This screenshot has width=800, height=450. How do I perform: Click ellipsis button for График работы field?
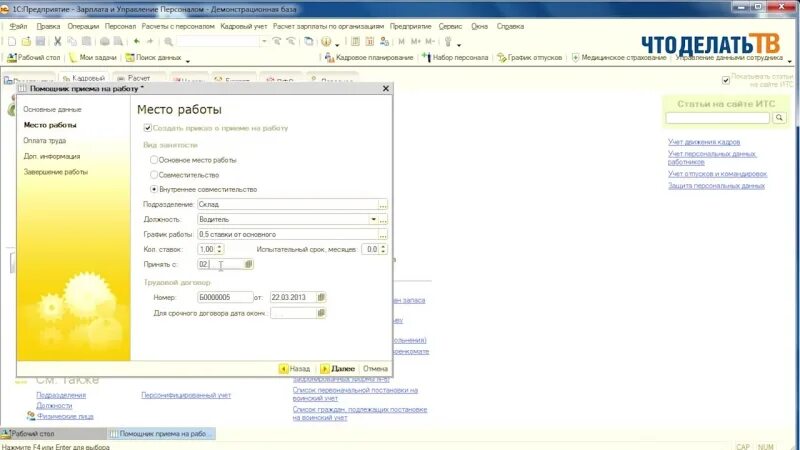(x=383, y=235)
